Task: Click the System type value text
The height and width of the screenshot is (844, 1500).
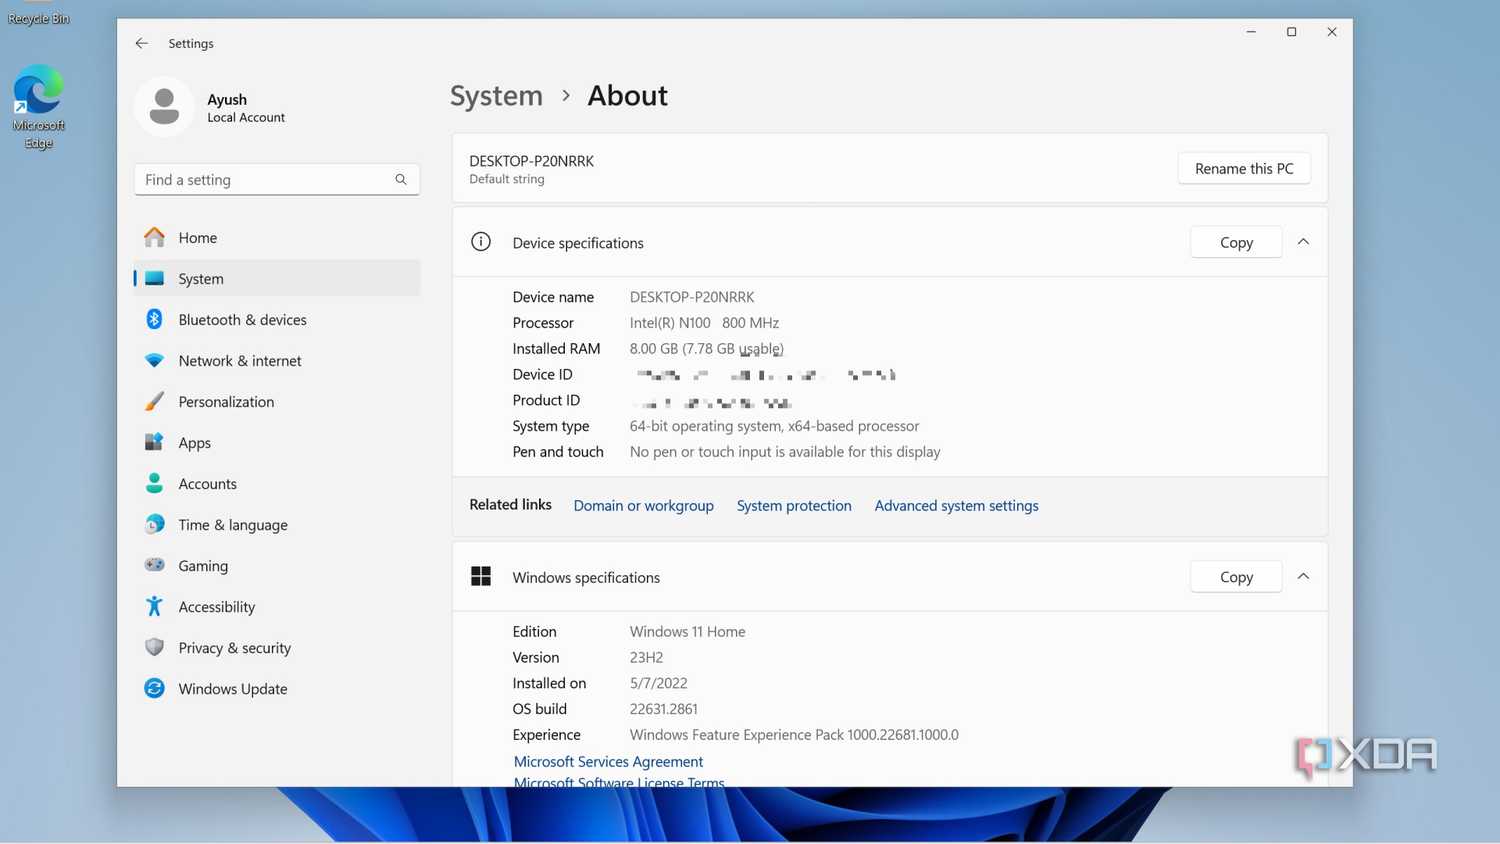Action: click(774, 425)
